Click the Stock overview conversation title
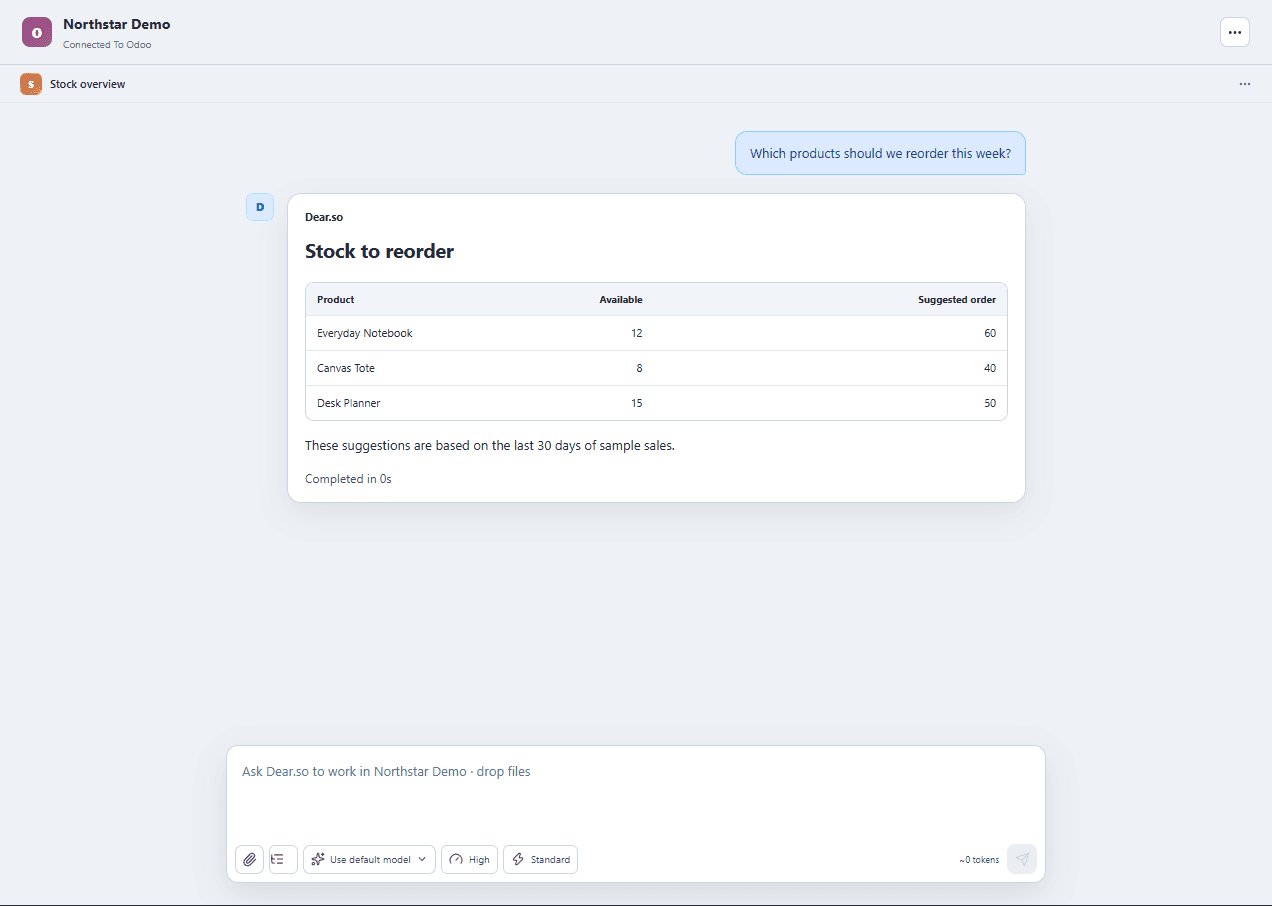Viewport: 1272px width, 906px height. click(88, 84)
